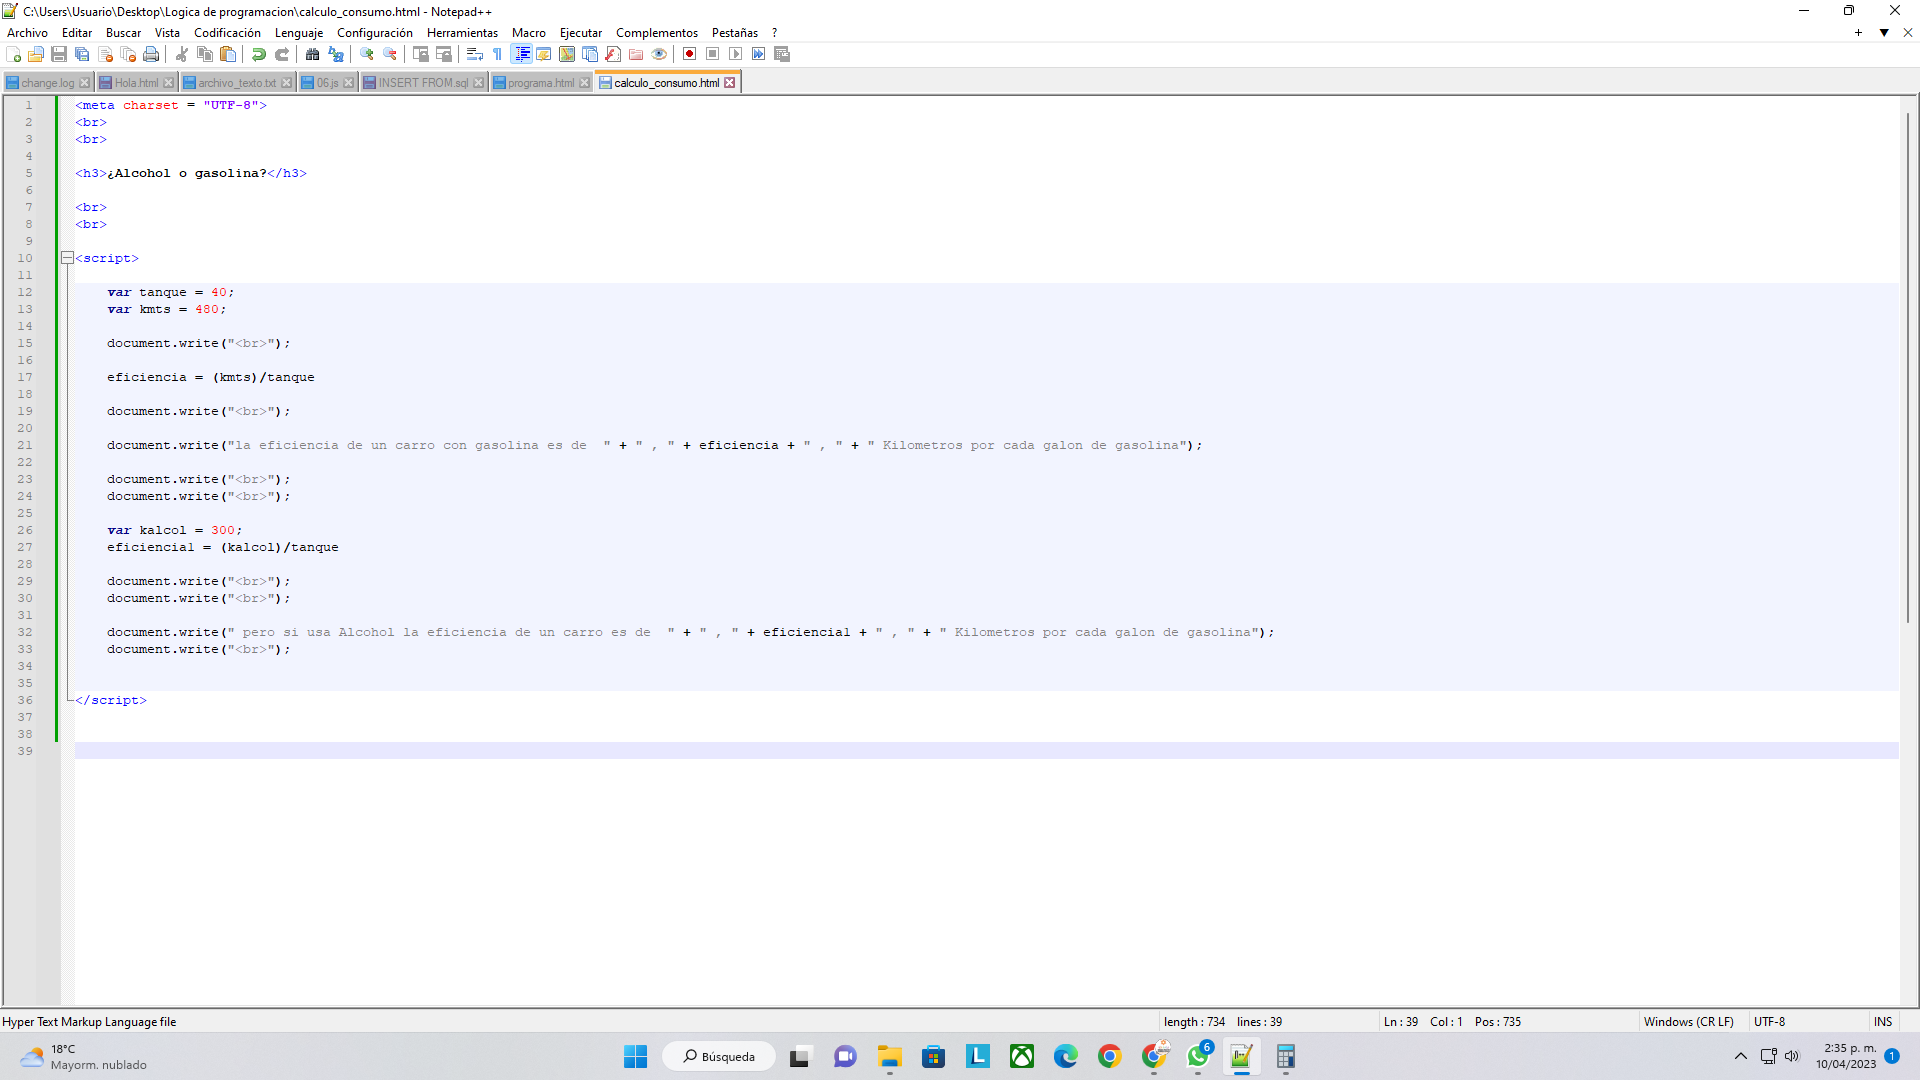Click UTF-8 encoding in status bar
The image size is (1920, 1080).
[x=1769, y=1022]
